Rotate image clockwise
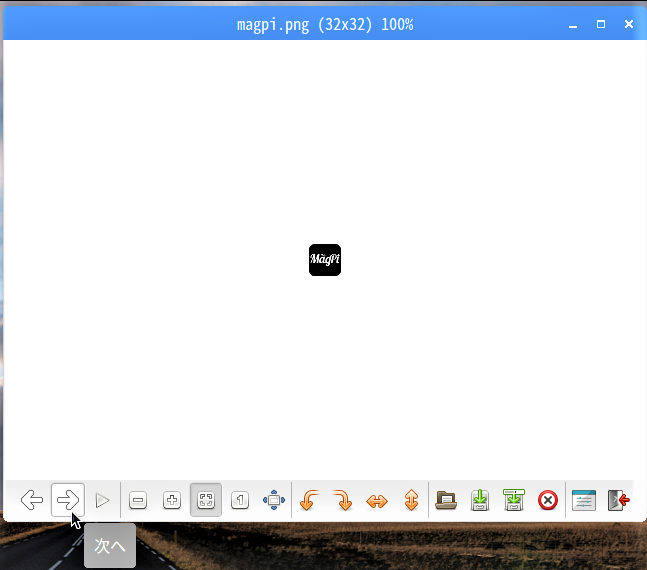Viewport: 647px width, 570px height. pyautogui.click(x=343, y=500)
